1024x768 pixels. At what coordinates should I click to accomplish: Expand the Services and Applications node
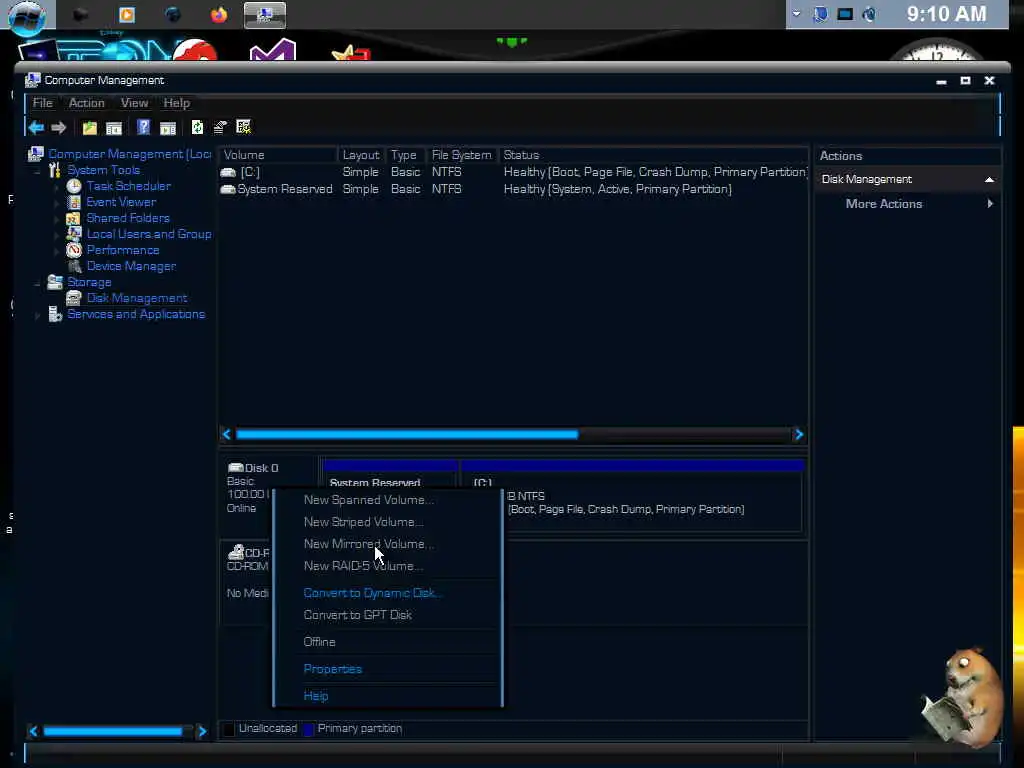(38, 315)
